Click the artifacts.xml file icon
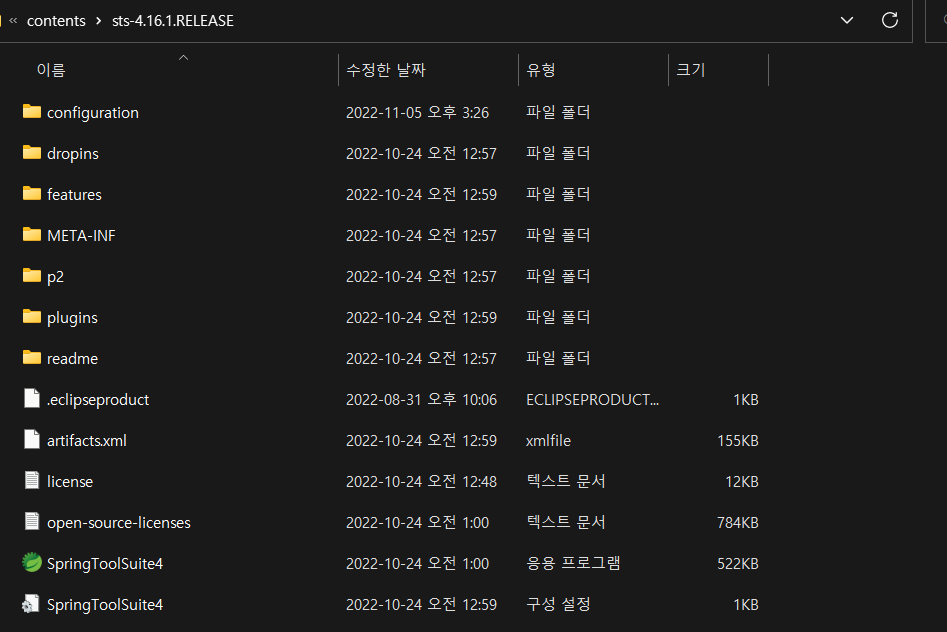The height and width of the screenshot is (632, 947). point(31,439)
